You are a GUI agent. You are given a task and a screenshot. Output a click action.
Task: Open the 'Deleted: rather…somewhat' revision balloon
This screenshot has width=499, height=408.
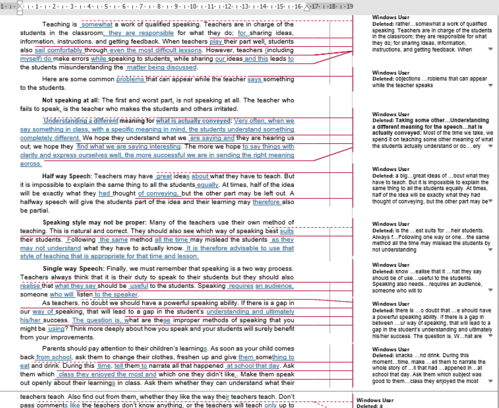pyautogui.click(x=432, y=34)
